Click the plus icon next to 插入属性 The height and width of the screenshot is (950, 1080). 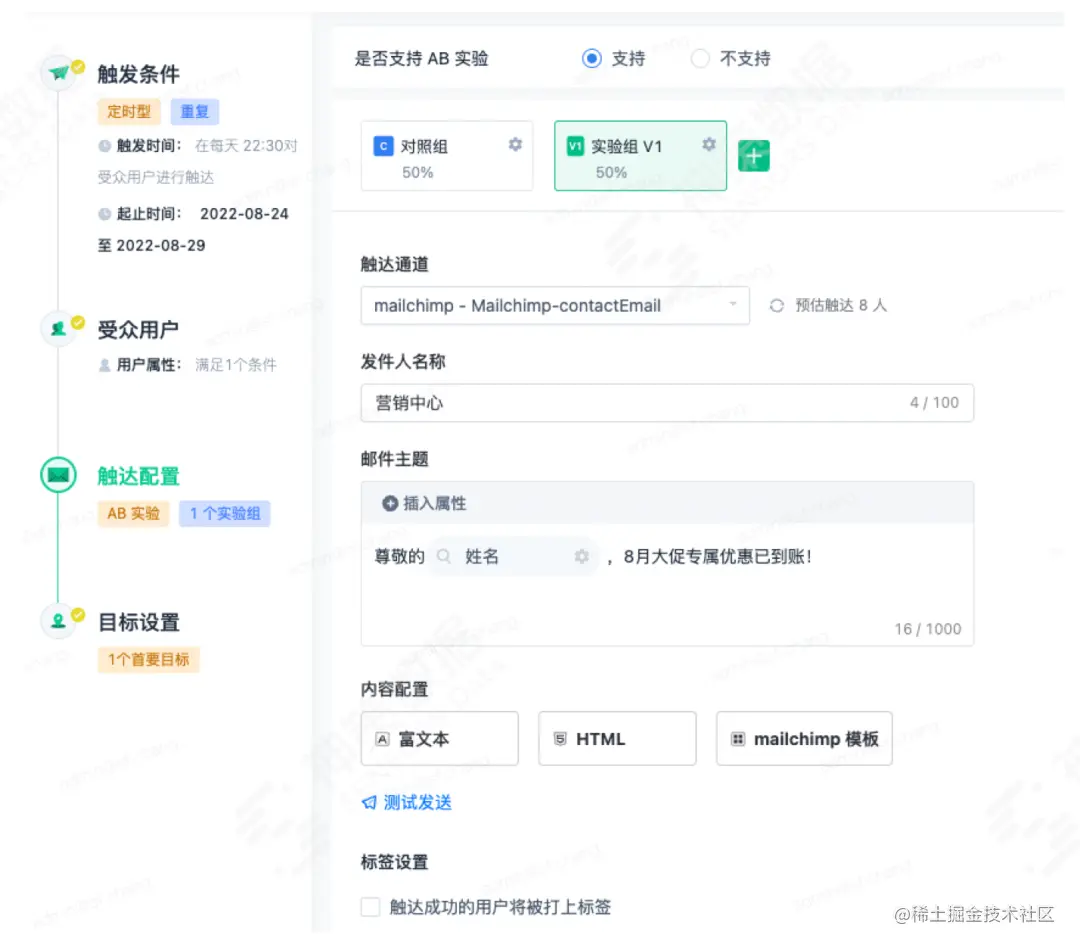pos(390,504)
